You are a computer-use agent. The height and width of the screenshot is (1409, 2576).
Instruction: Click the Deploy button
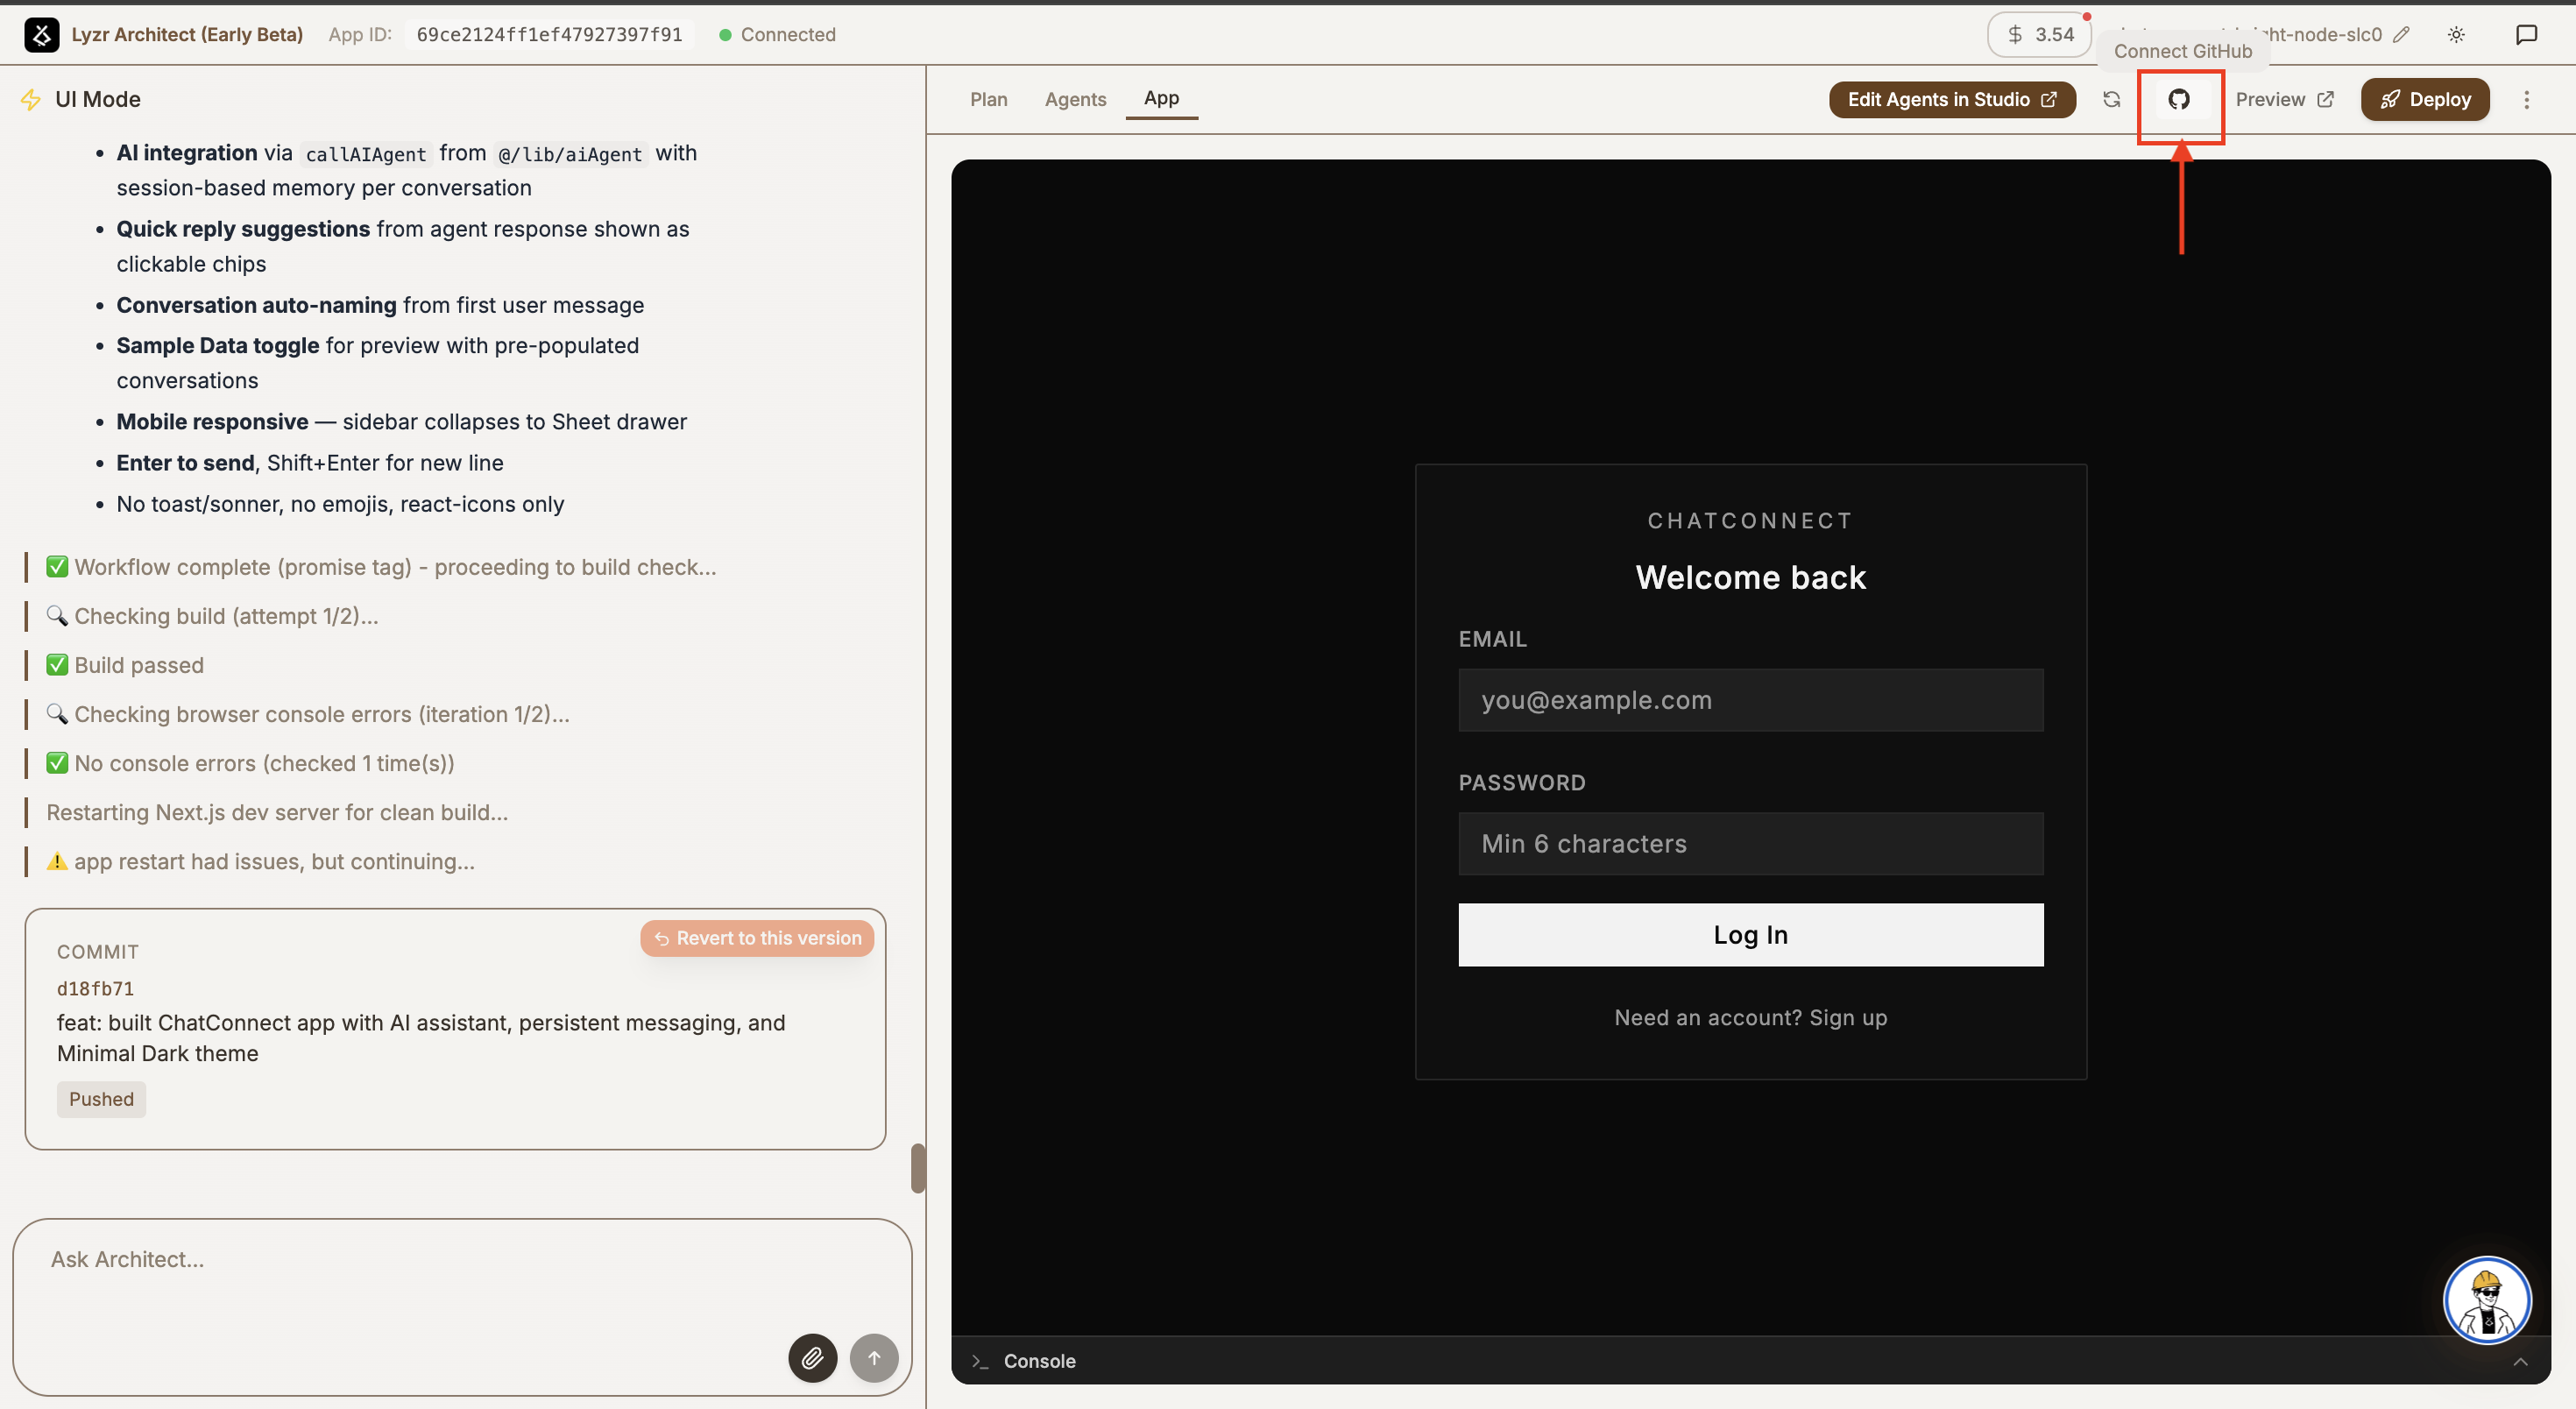[2424, 99]
